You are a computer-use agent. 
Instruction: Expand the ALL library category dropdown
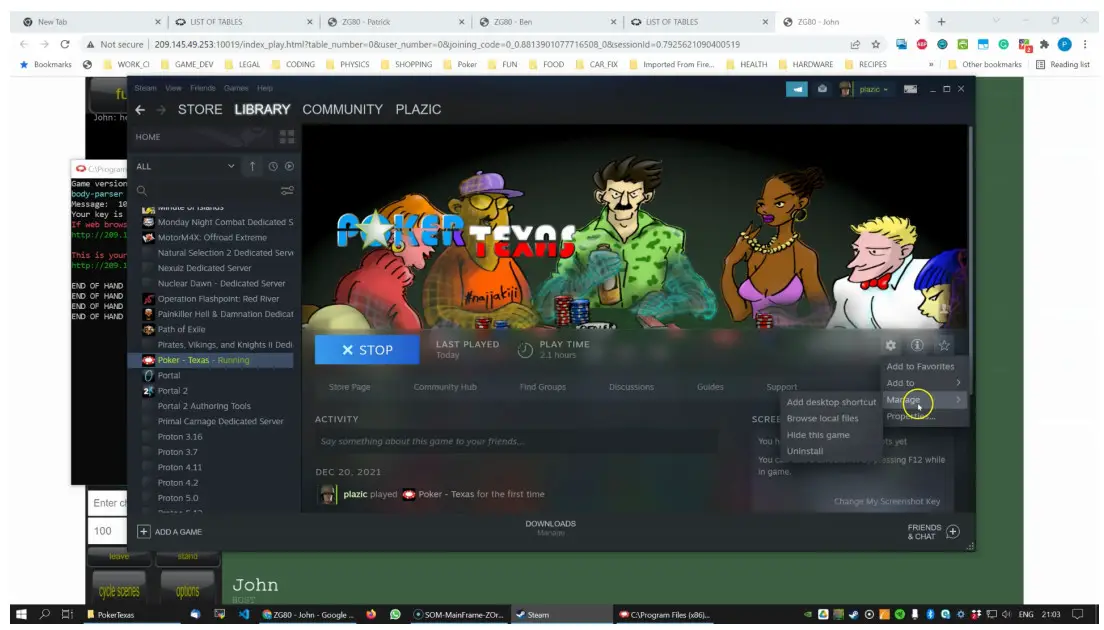click(231, 166)
